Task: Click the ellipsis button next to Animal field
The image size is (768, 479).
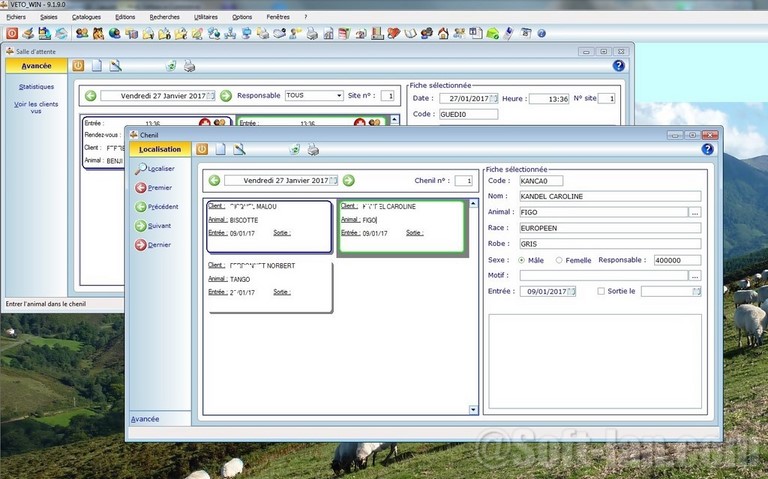Action: [695, 212]
